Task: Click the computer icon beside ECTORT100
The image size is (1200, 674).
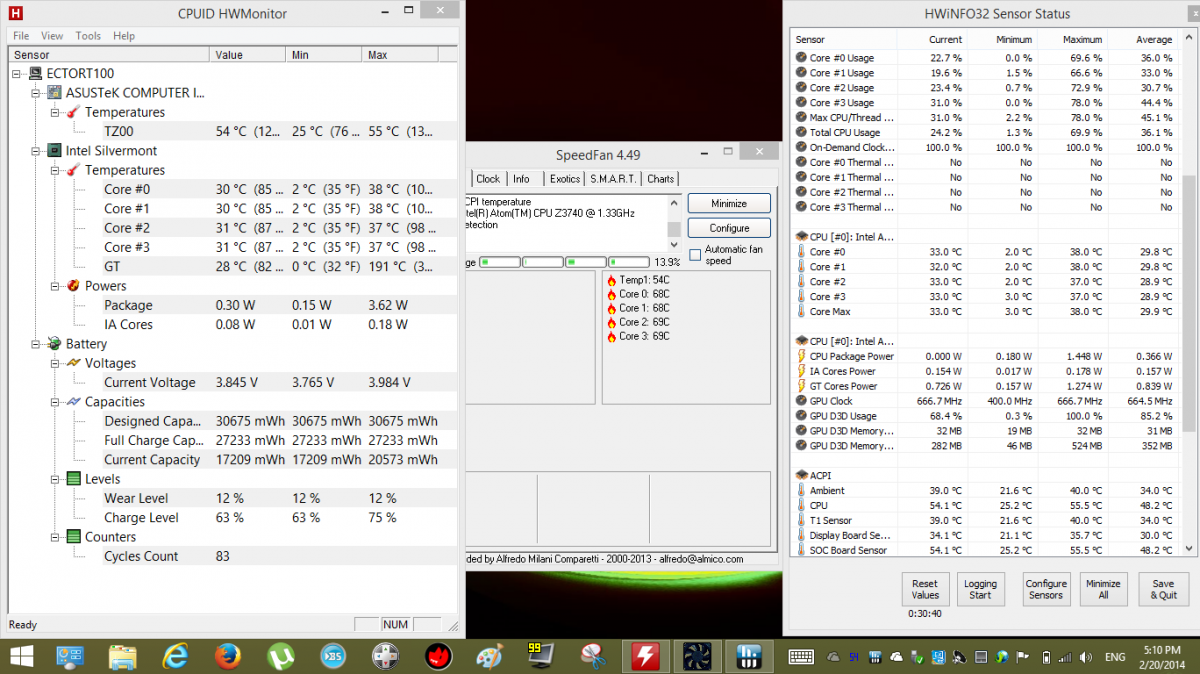Action: pyautogui.click(x=36, y=74)
